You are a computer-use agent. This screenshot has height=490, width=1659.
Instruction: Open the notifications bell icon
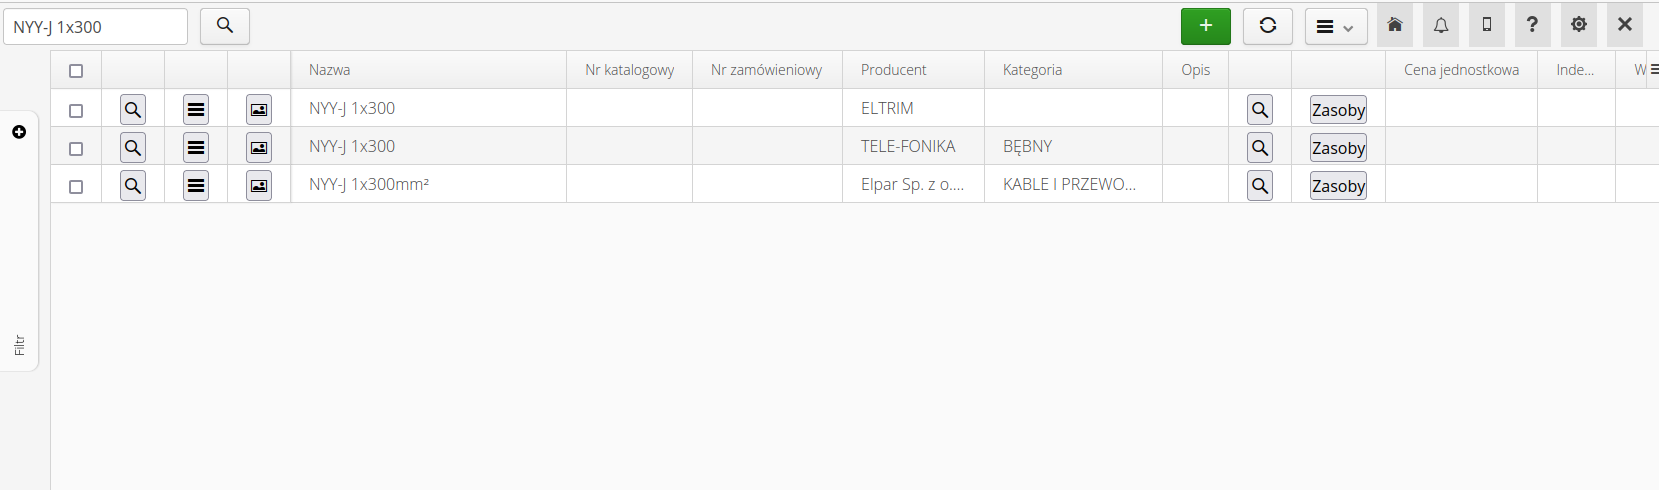(1441, 26)
